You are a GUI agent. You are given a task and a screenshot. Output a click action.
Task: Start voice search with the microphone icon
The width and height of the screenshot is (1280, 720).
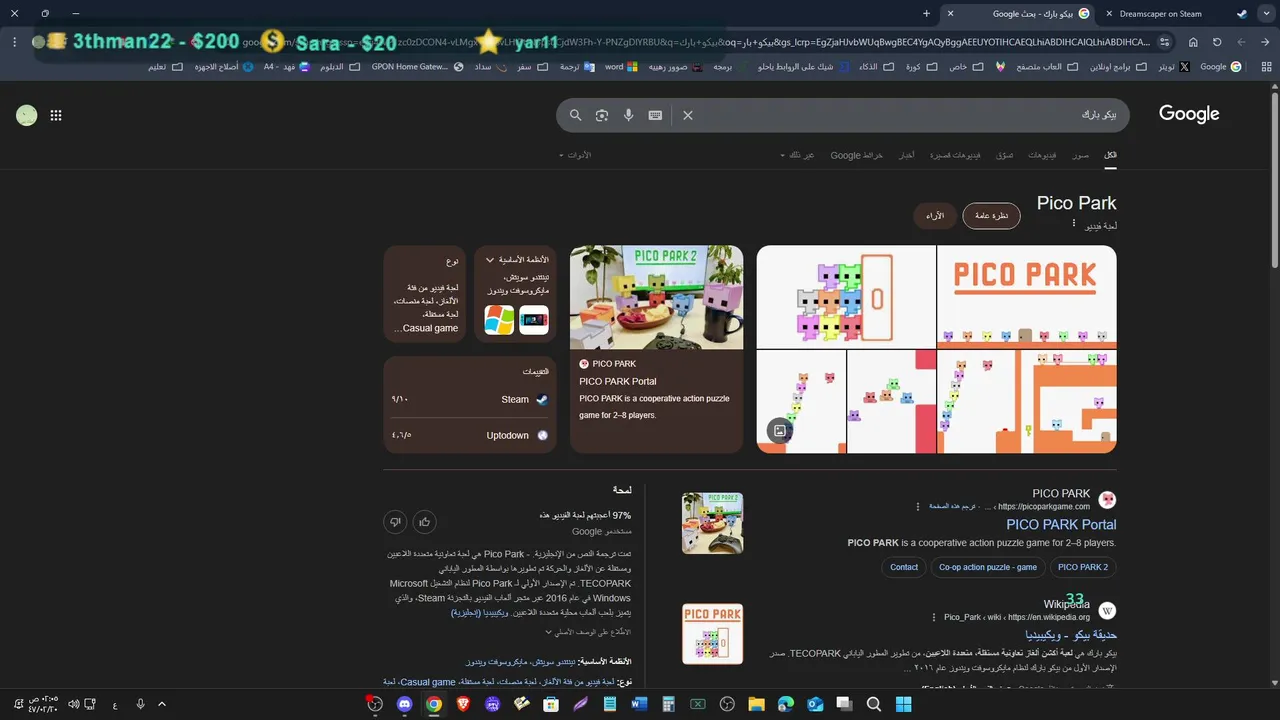[629, 115]
